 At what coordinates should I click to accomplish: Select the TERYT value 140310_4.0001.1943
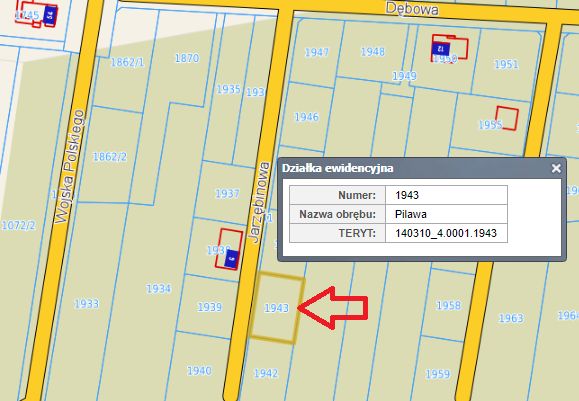tap(446, 233)
